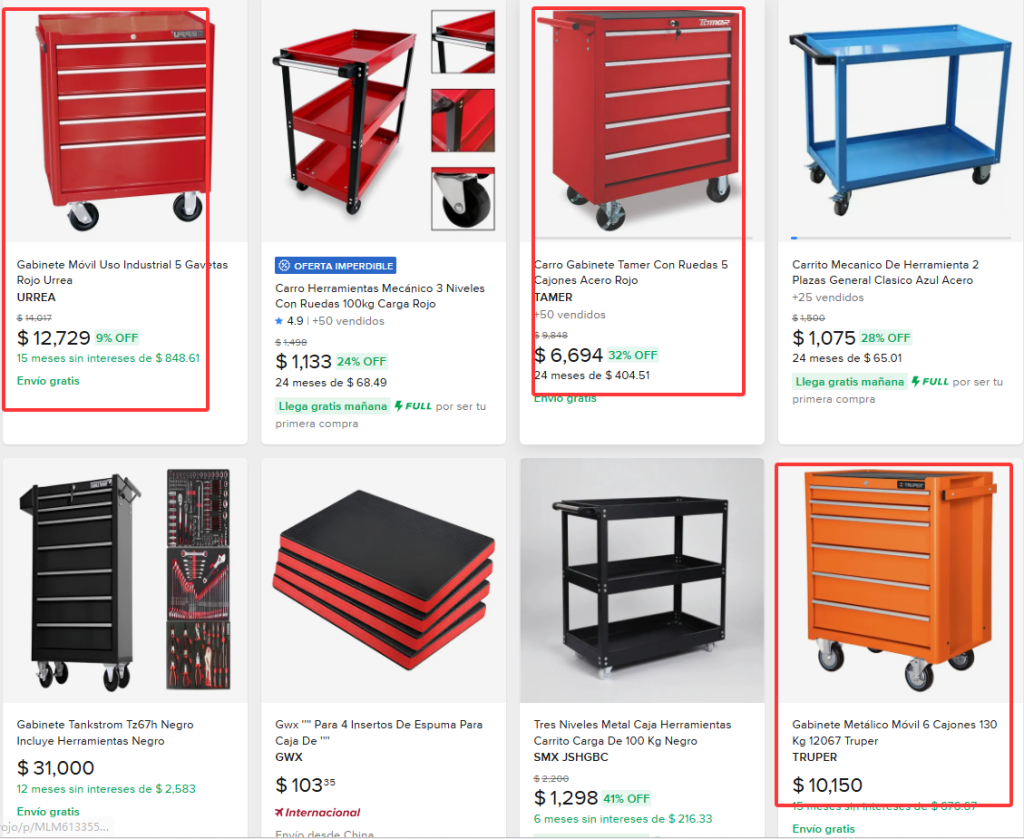Open the red foam inserts image

[382, 580]
